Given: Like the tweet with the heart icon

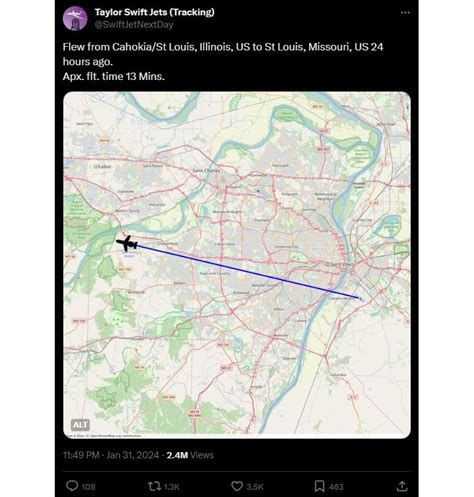Looking at the screenshot, I should [237, 486].
